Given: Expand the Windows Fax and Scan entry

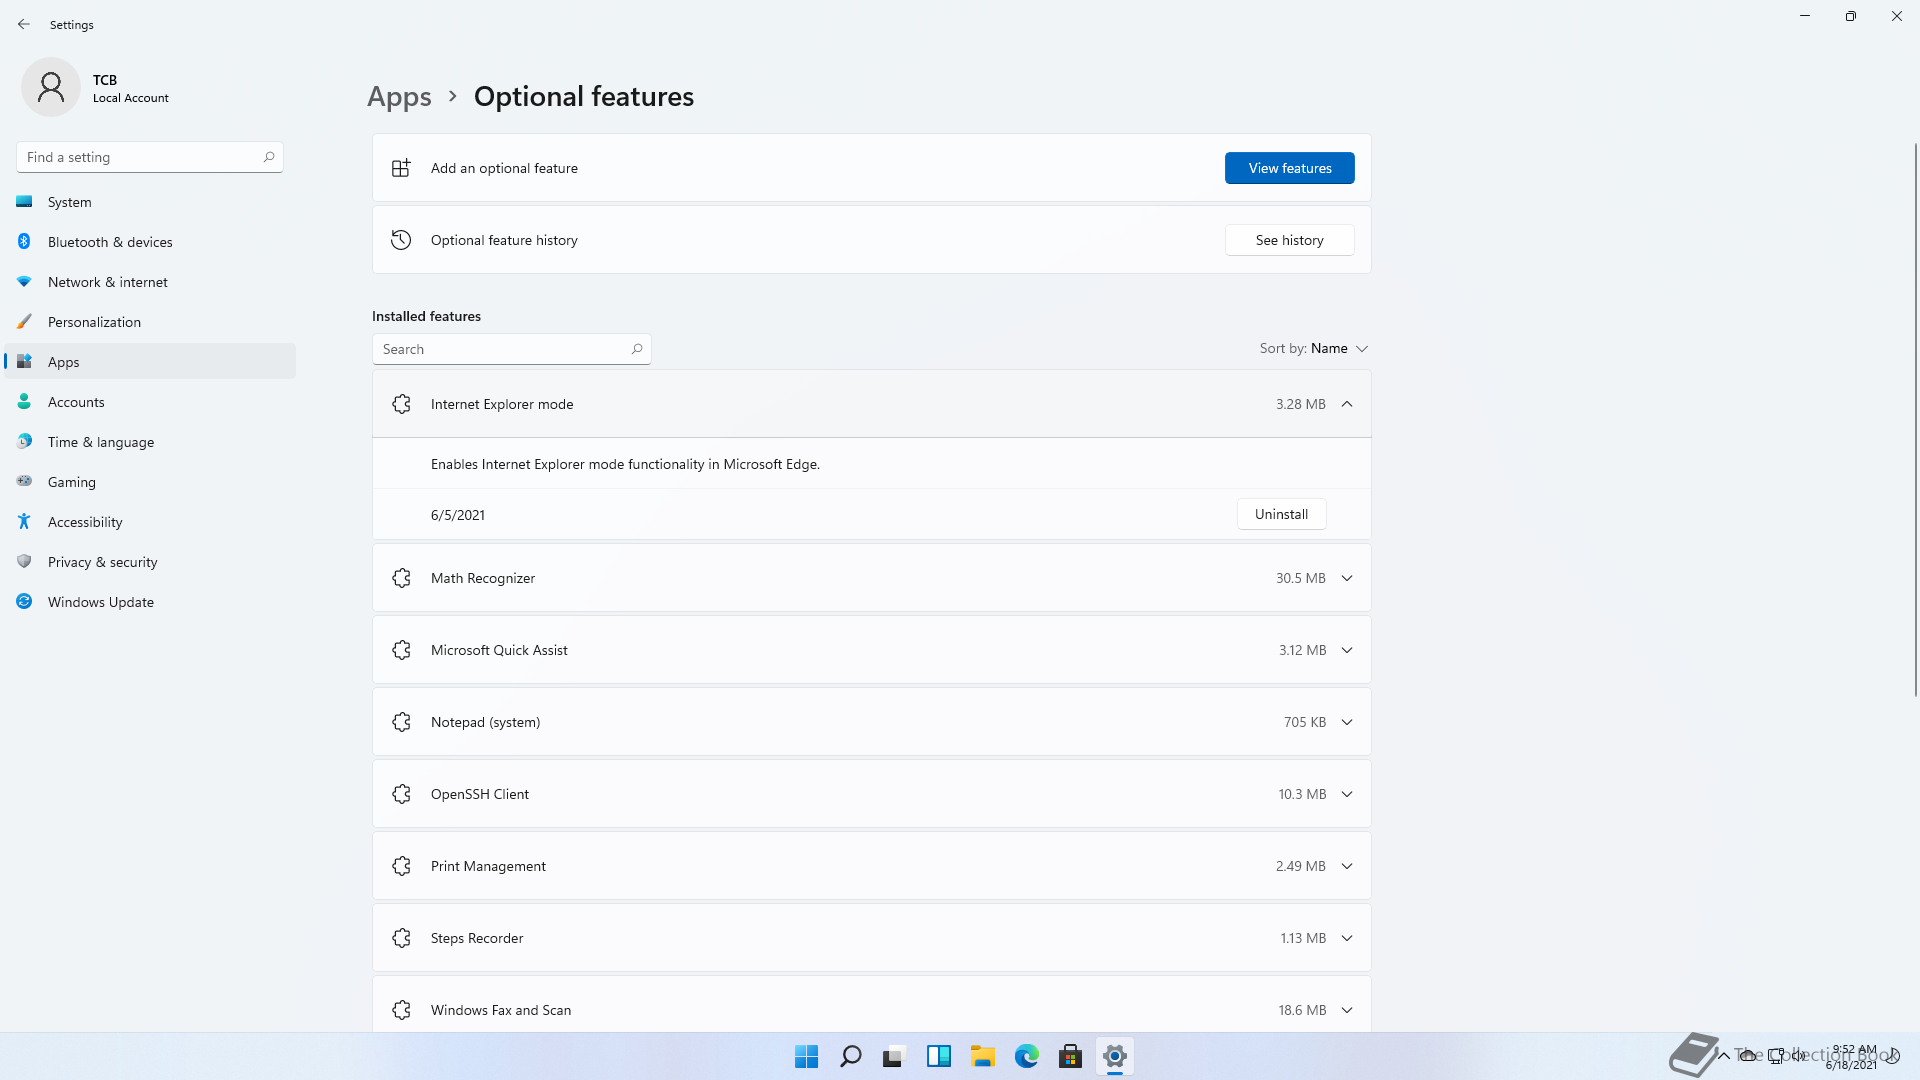Looking at the screenshot, I should click(x=1347, y=1010).
